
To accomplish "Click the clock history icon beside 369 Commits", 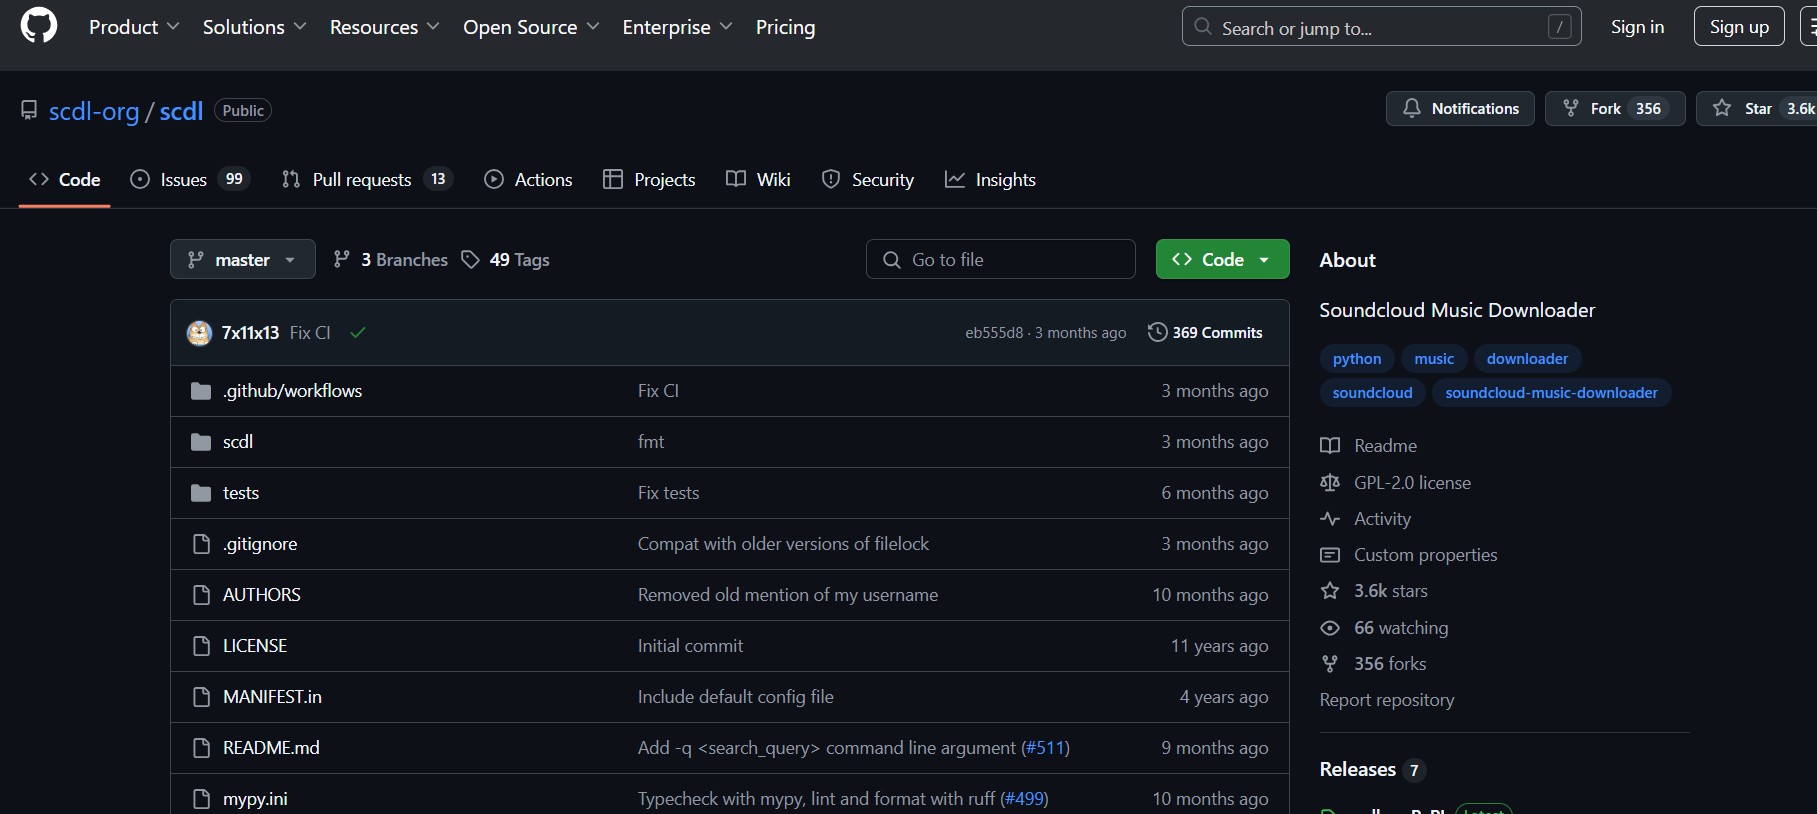I will click(x=1157, y=332).
